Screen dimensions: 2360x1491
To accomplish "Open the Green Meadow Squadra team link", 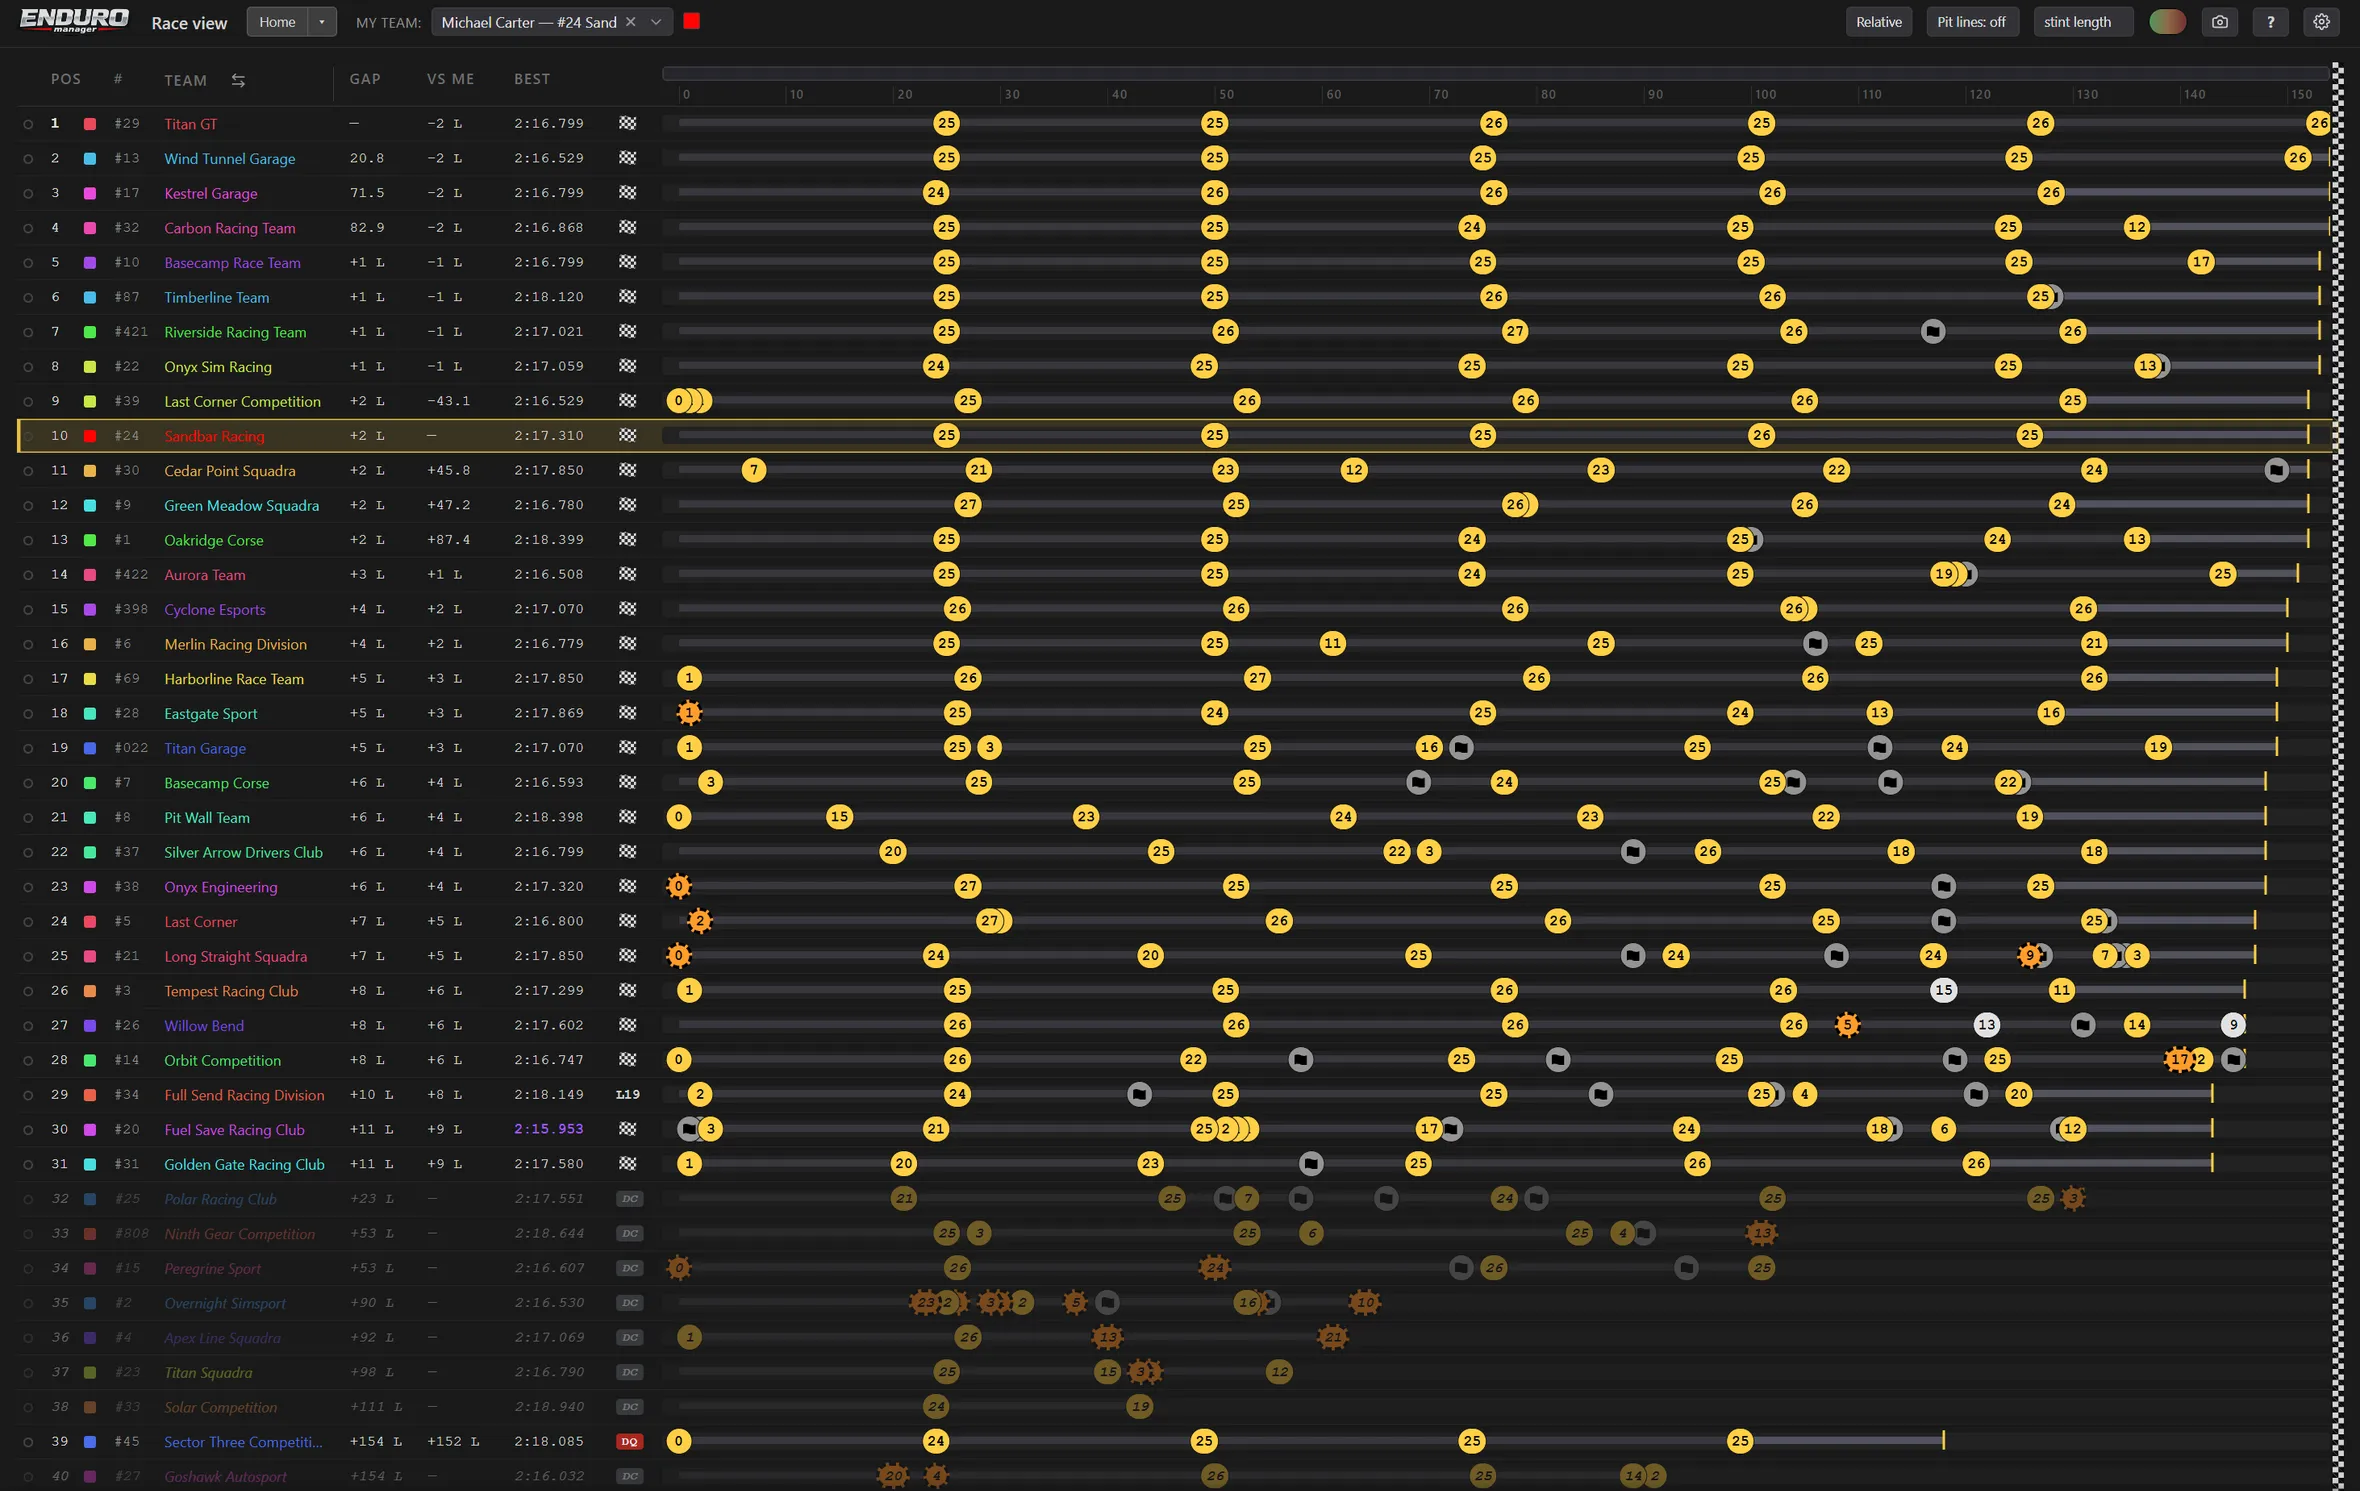I will (242, 506).
